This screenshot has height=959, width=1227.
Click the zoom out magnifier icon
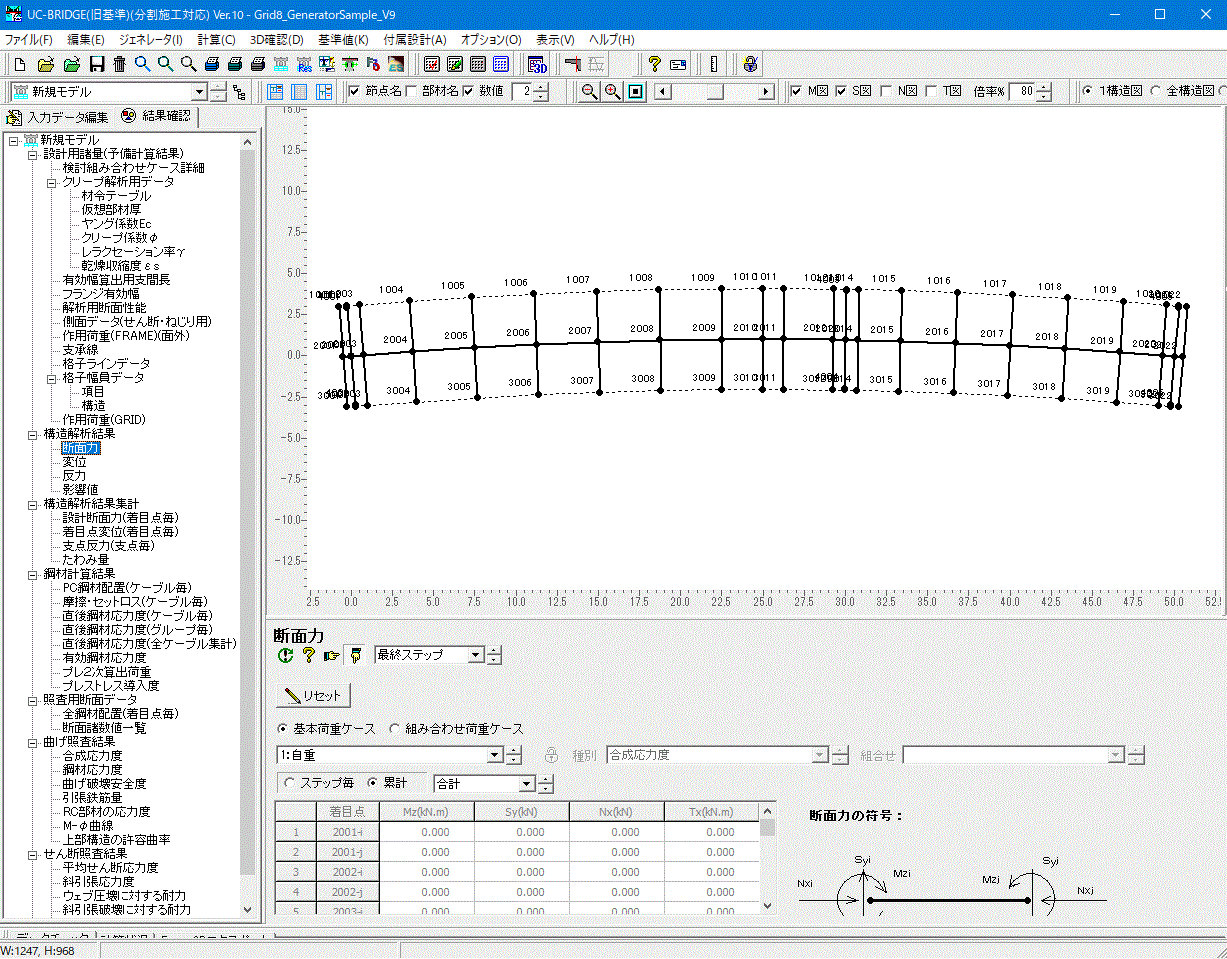pos(589,92)
